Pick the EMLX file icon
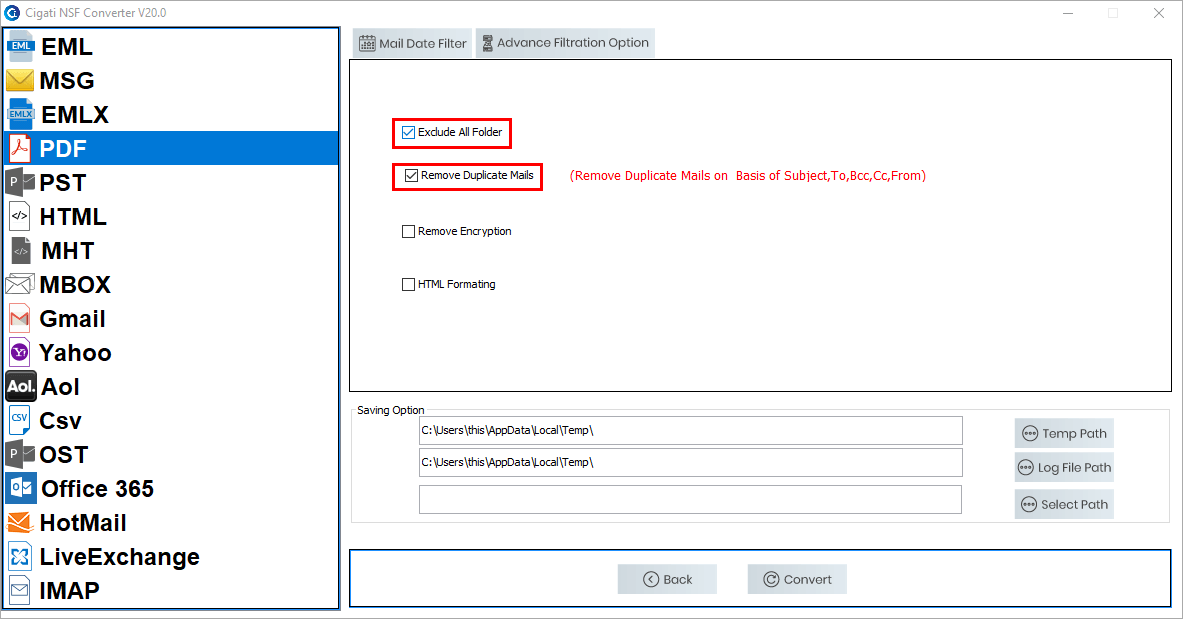This screenshot has height=619, width=1183. click(x=20, y=114)
